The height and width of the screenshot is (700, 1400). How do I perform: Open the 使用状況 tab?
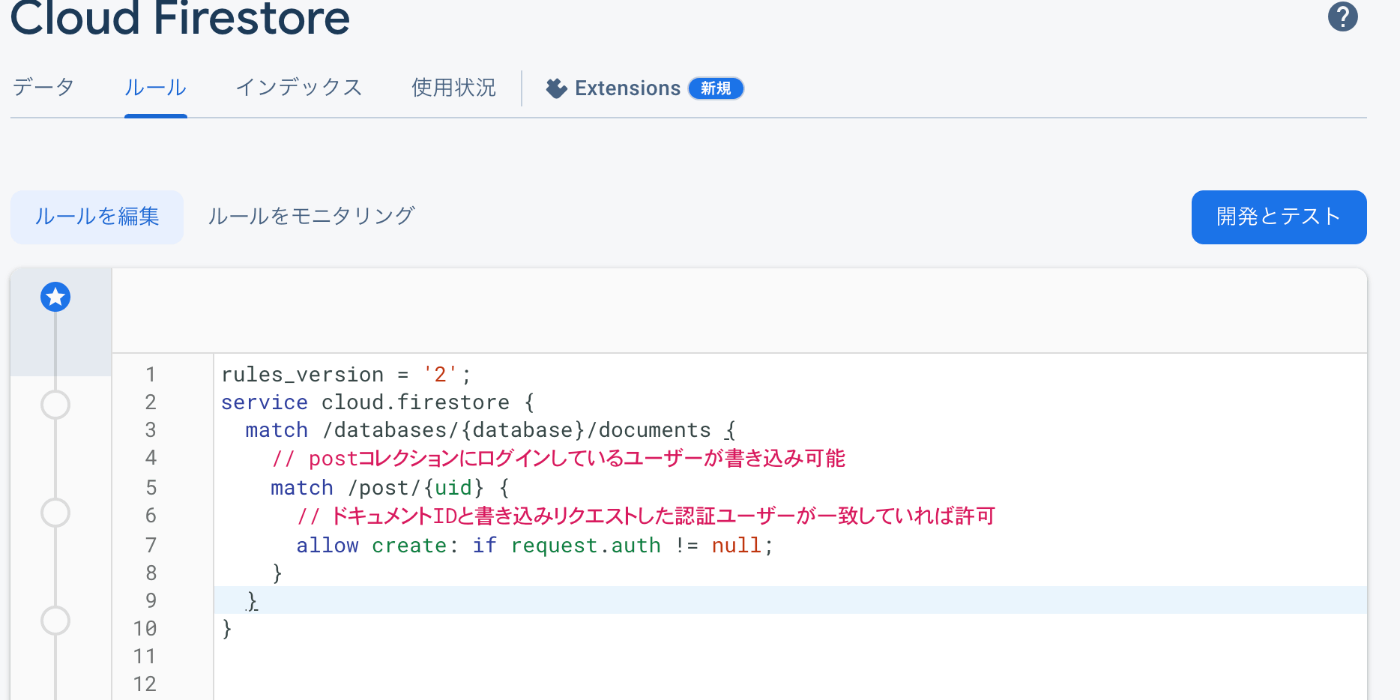[x=454, y=87]
